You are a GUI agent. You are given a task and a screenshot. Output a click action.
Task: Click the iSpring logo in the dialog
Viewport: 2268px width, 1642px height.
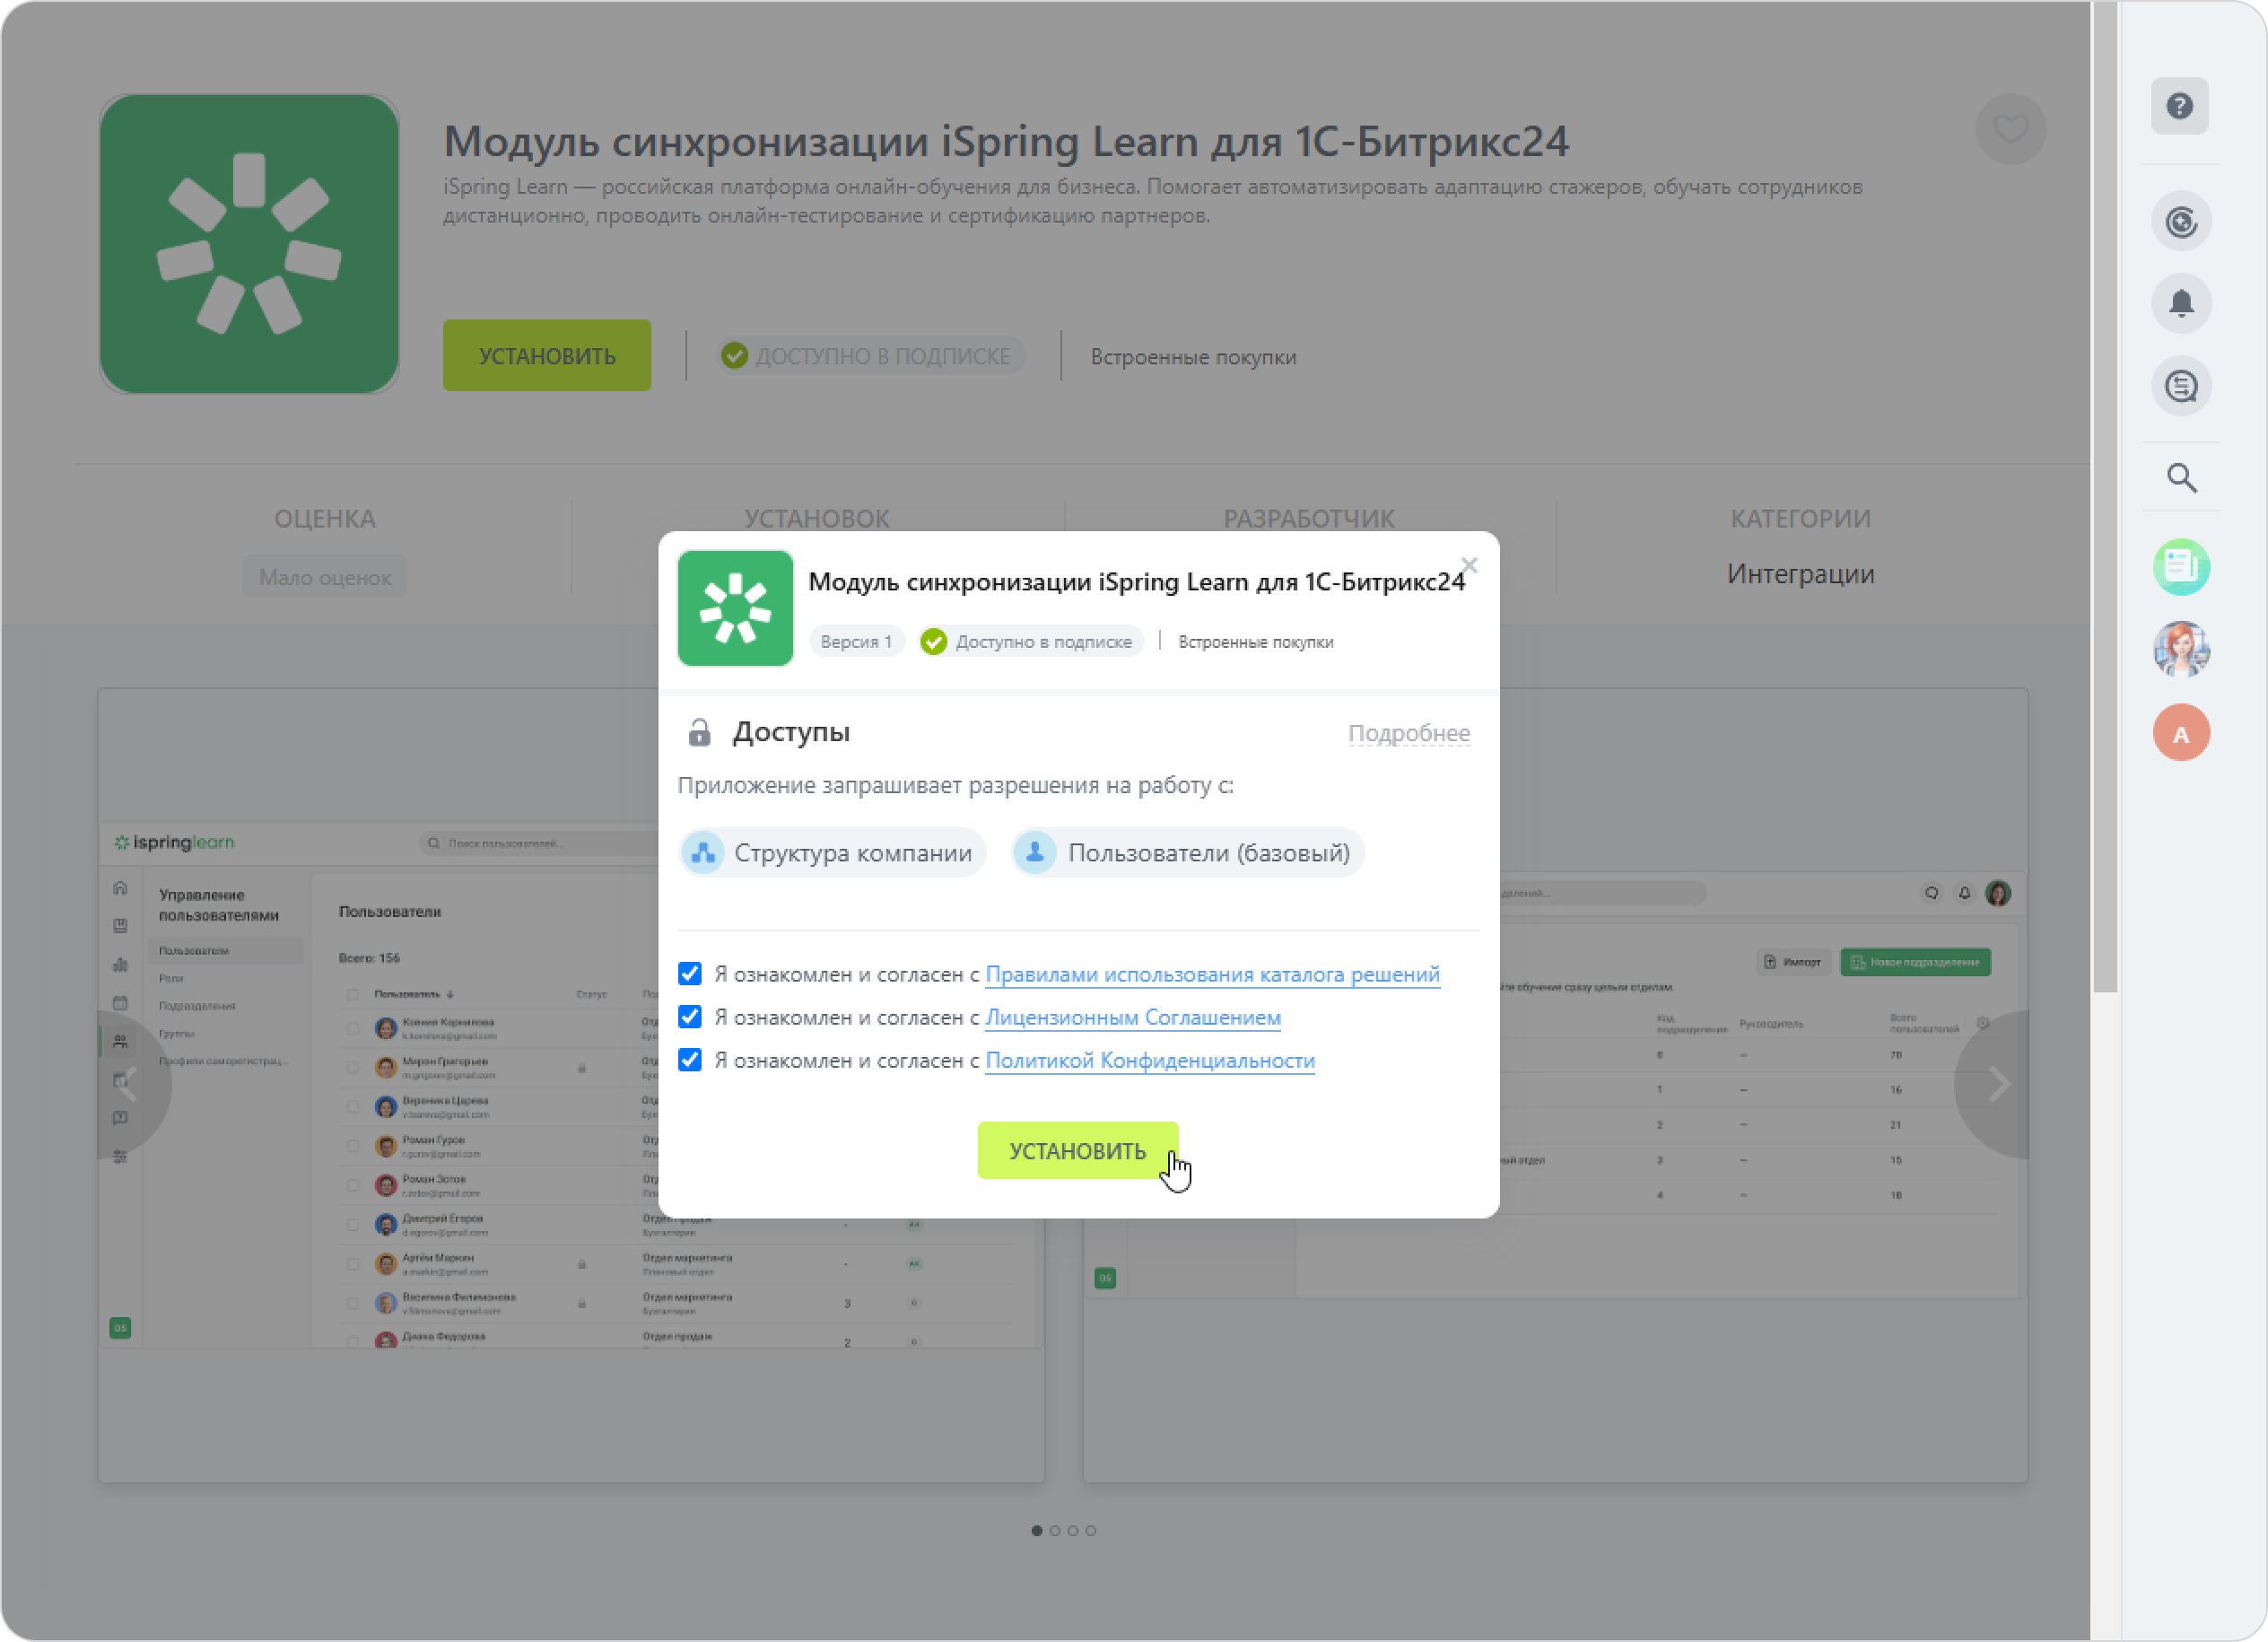(735, 608)
